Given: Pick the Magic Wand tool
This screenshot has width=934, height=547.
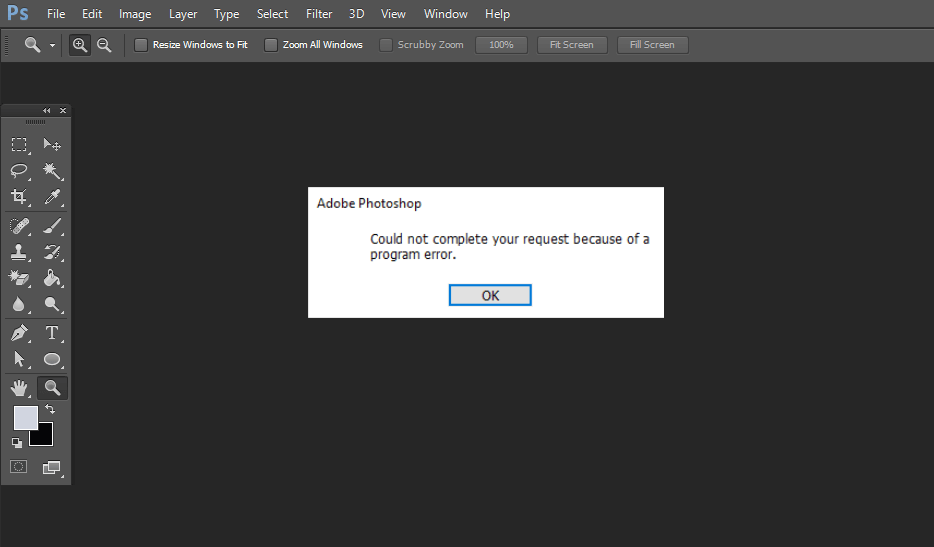Looking at the screenshot, I should [x=52, y=171].
